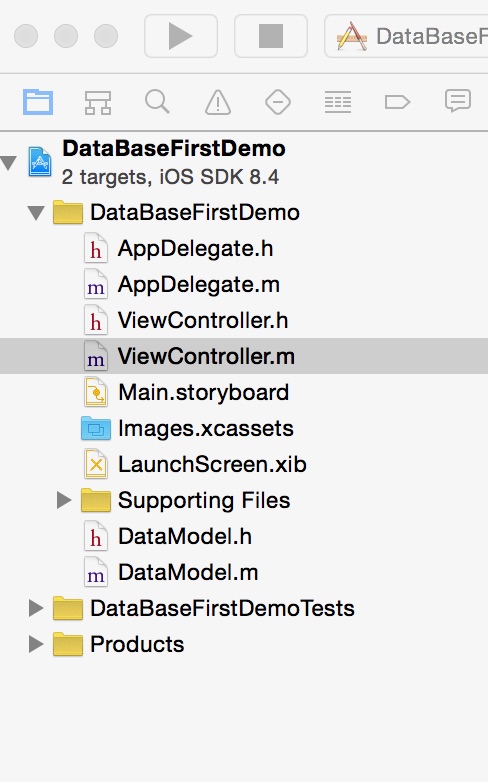Click the Run (play) button
Screen dimensions: 488x782
[x=181, y=36]
